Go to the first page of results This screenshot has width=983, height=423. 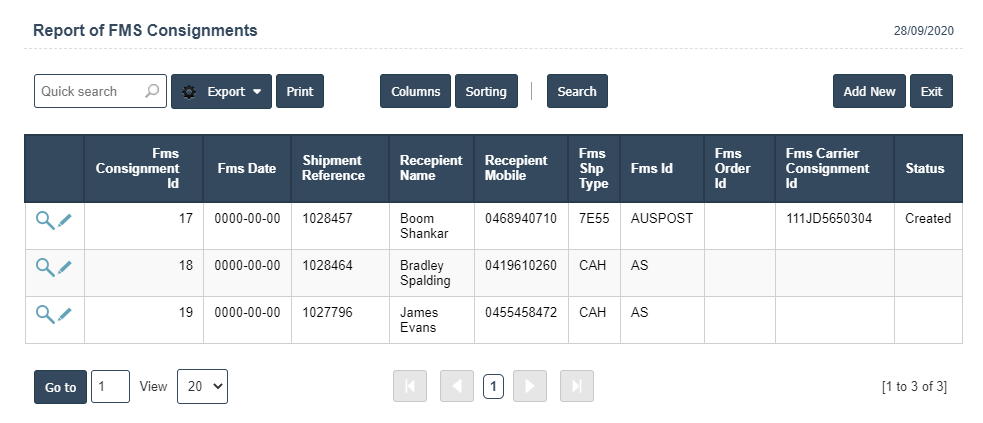click(410, 387)
